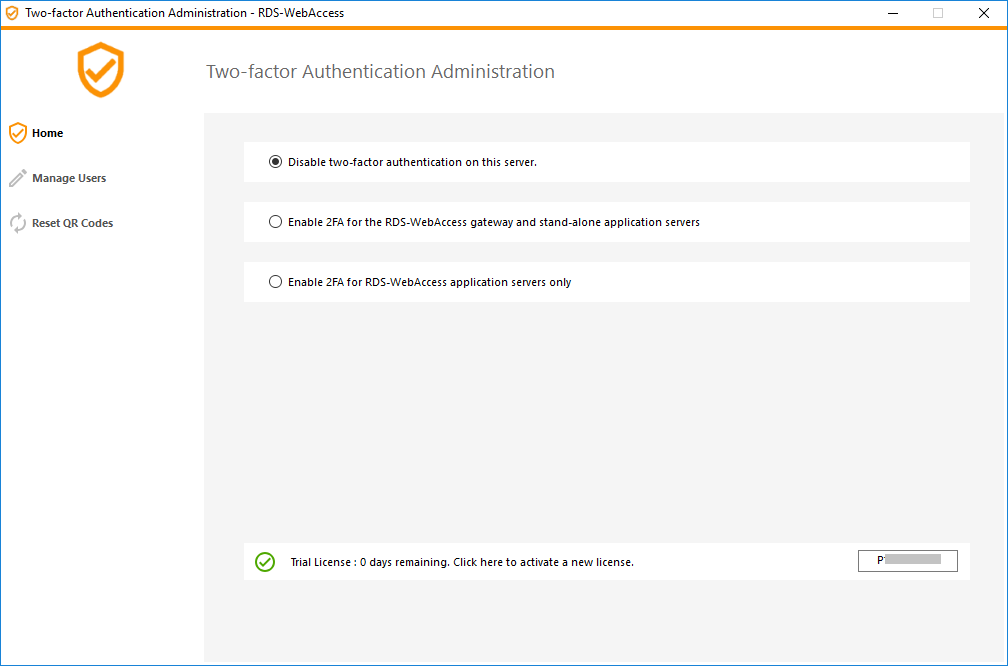The width and height of the screenshot is (1008, 666).
Task: Choose Enable 2FA for application servers only
Action: click(x=275, y=282)
